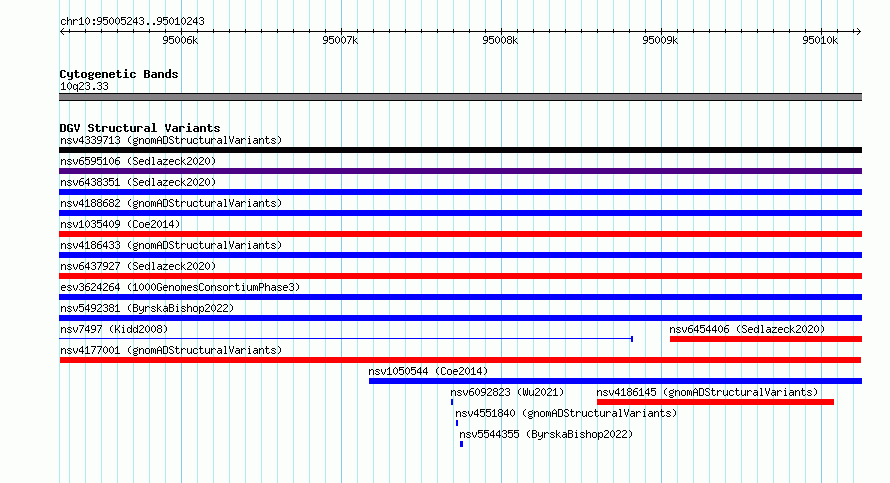
Task: Click the red bar under nsv6454406
Action: pyautogui.click(x=766, y=339)
